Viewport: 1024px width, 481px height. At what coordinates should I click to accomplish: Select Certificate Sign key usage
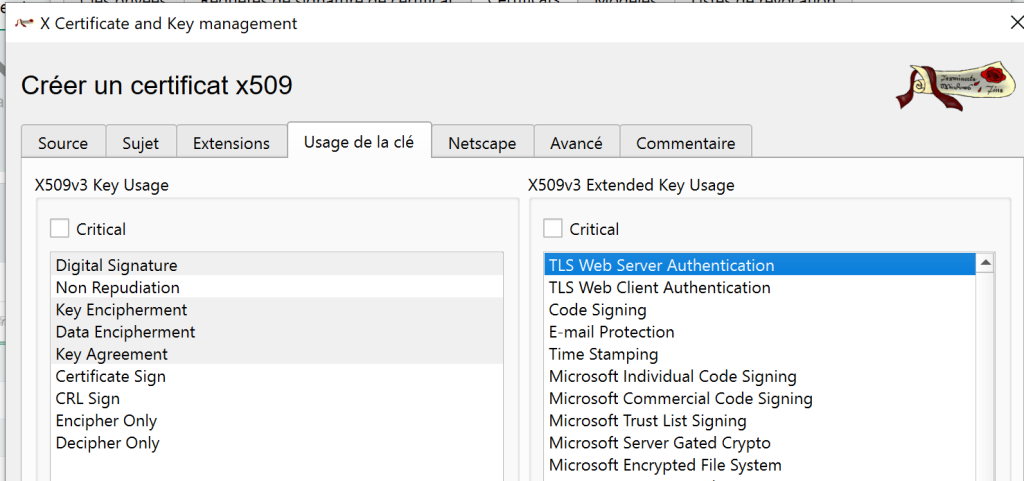pyautogui.click(x=111, y=377)
